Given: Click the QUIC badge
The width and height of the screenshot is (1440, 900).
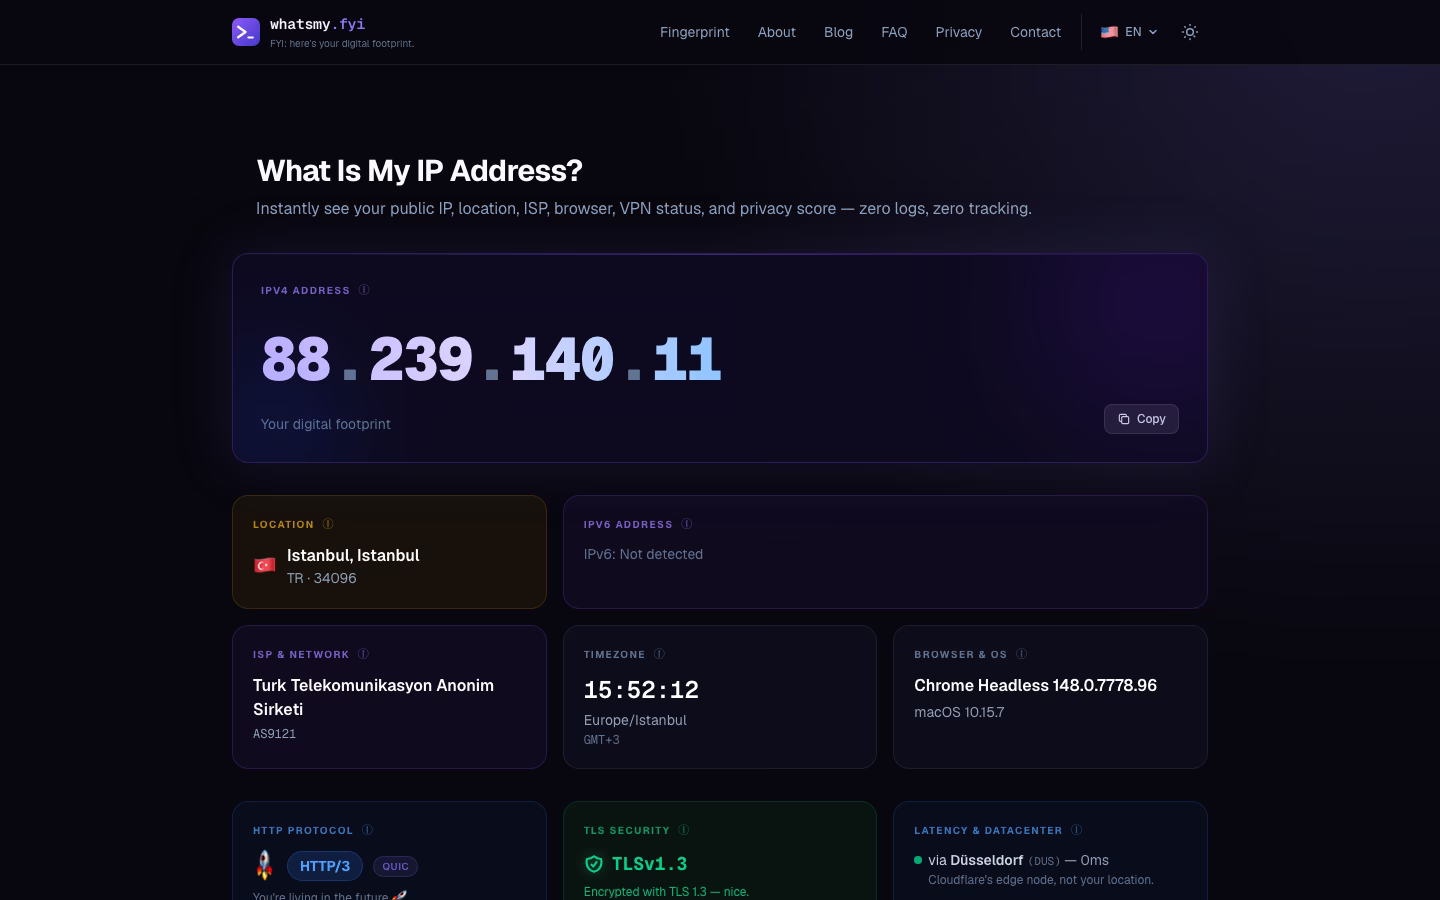Looking at the screenshot, I should click(x=395, y=866).
